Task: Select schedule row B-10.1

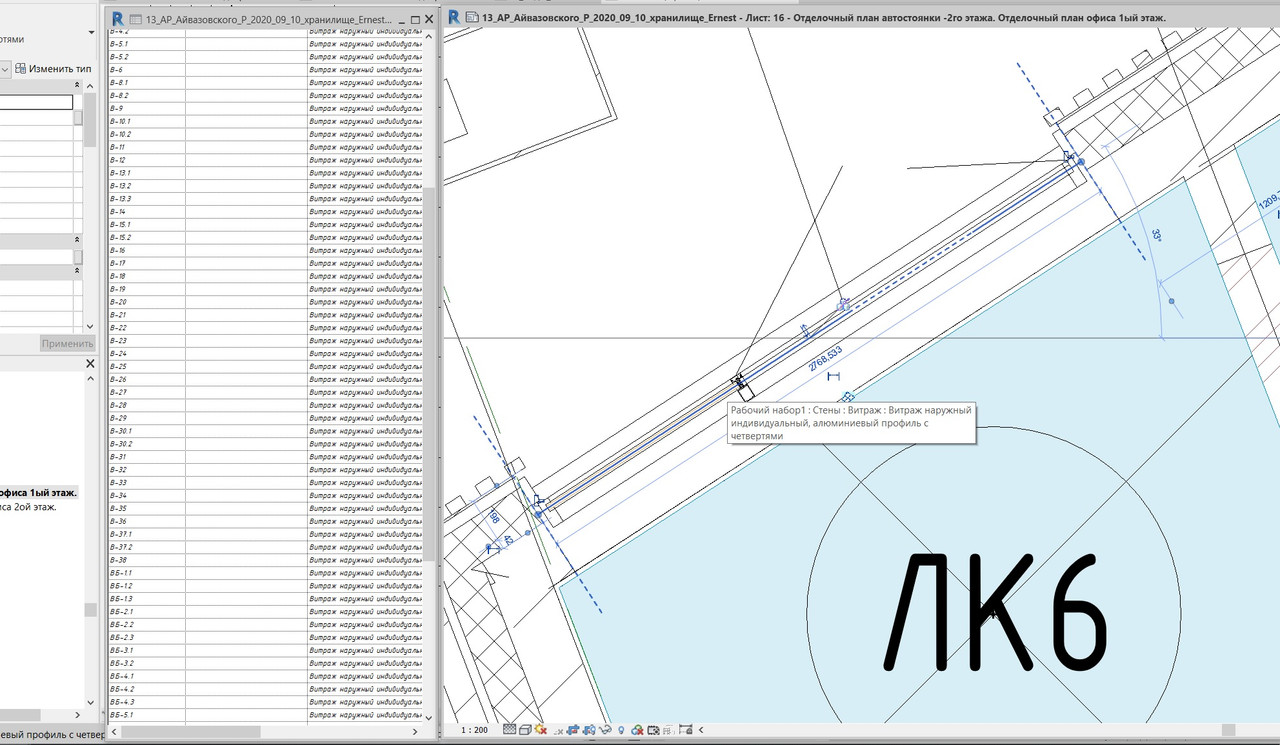Action: click(265, 121)
